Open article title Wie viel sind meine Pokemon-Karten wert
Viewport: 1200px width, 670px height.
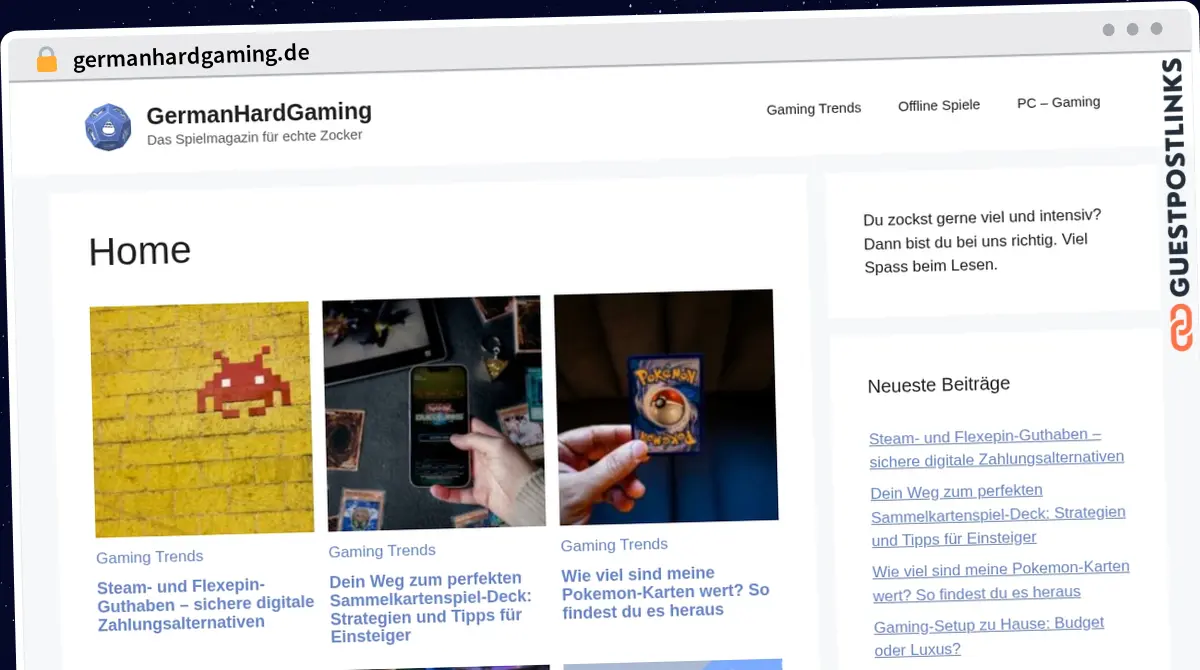[665, 591]
